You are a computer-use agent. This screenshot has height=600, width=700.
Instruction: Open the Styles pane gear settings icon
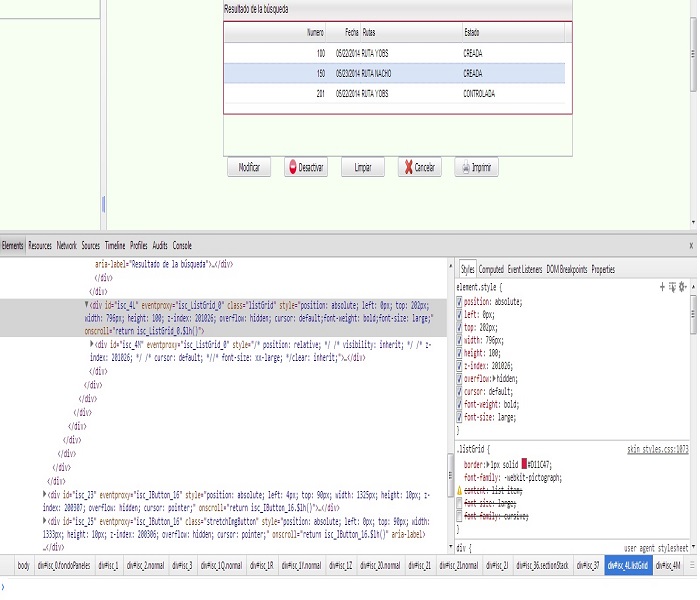[684, 286]
